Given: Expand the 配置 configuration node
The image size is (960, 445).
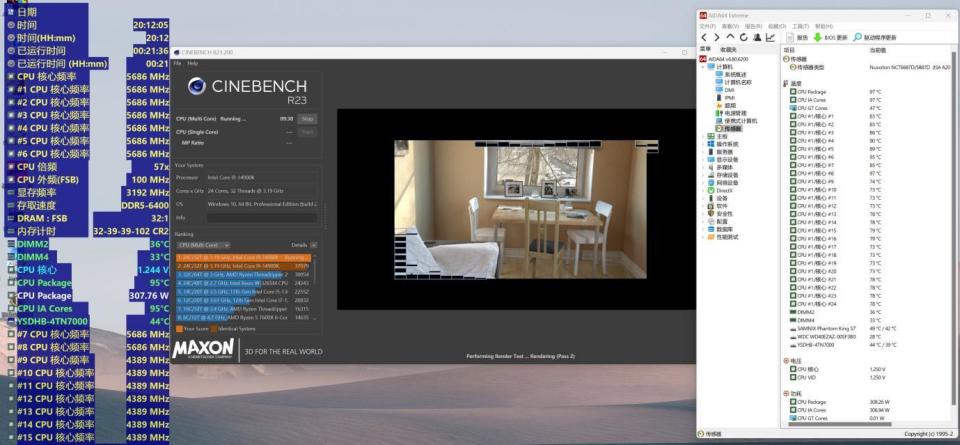Looking at the screenshot, I should tap(703, 222).
